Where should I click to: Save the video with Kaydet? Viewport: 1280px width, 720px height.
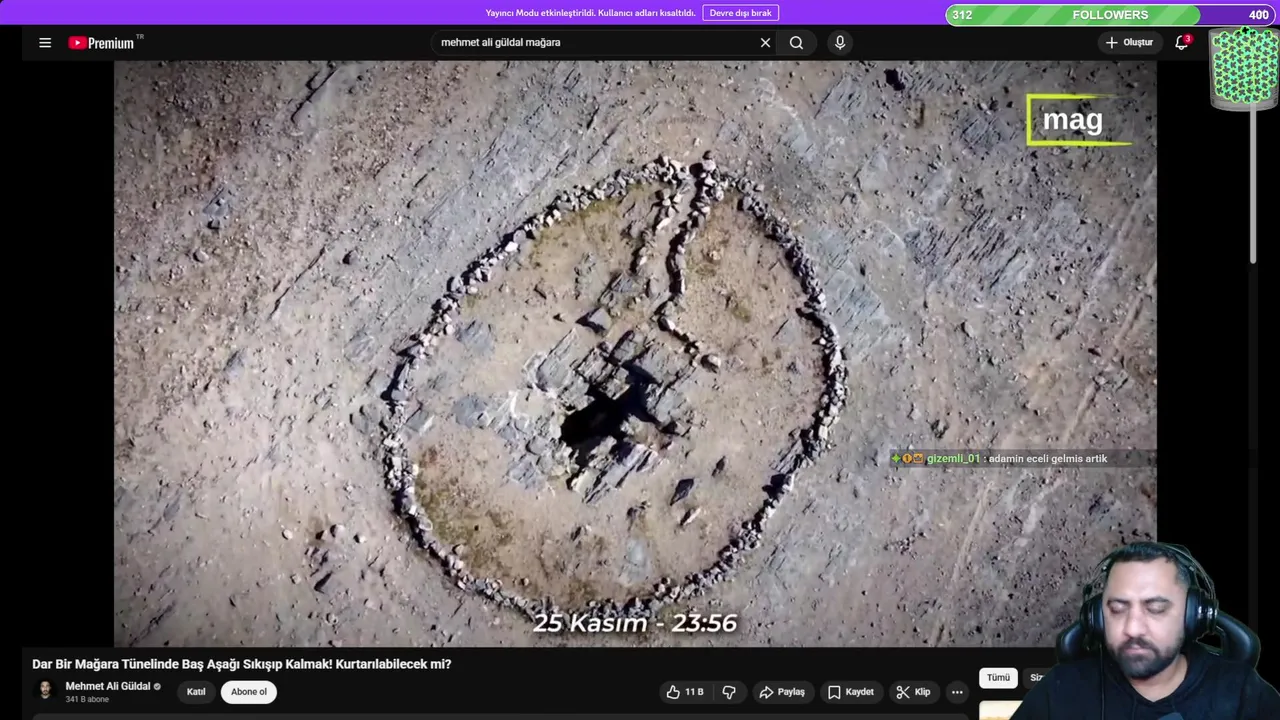pos(851,692)
